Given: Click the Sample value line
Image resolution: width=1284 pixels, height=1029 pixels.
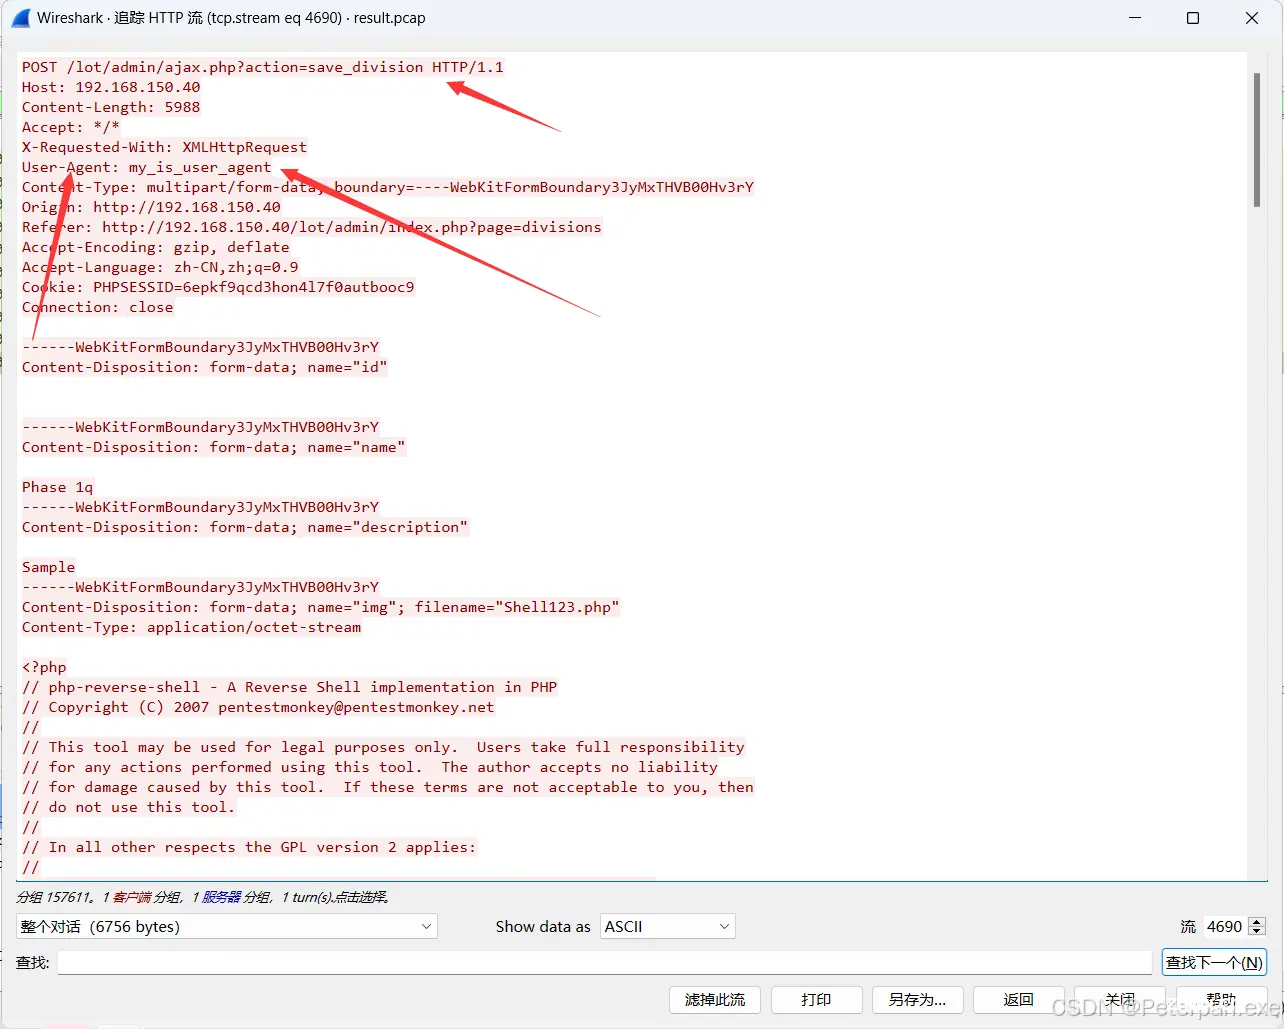Looking at the screenshot, I should [x=48, y=567].
